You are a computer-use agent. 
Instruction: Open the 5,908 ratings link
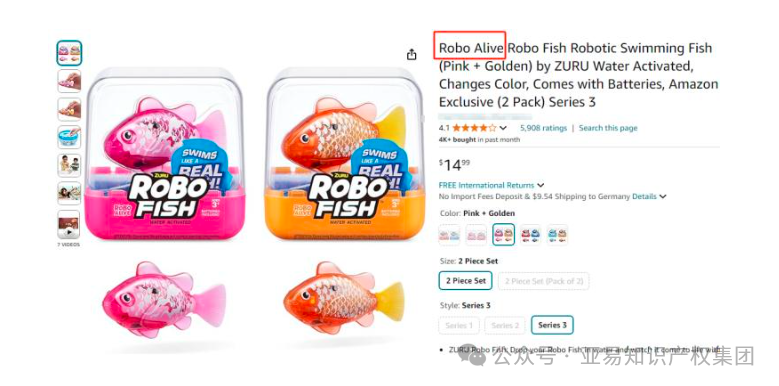click(x=543, y=128)
